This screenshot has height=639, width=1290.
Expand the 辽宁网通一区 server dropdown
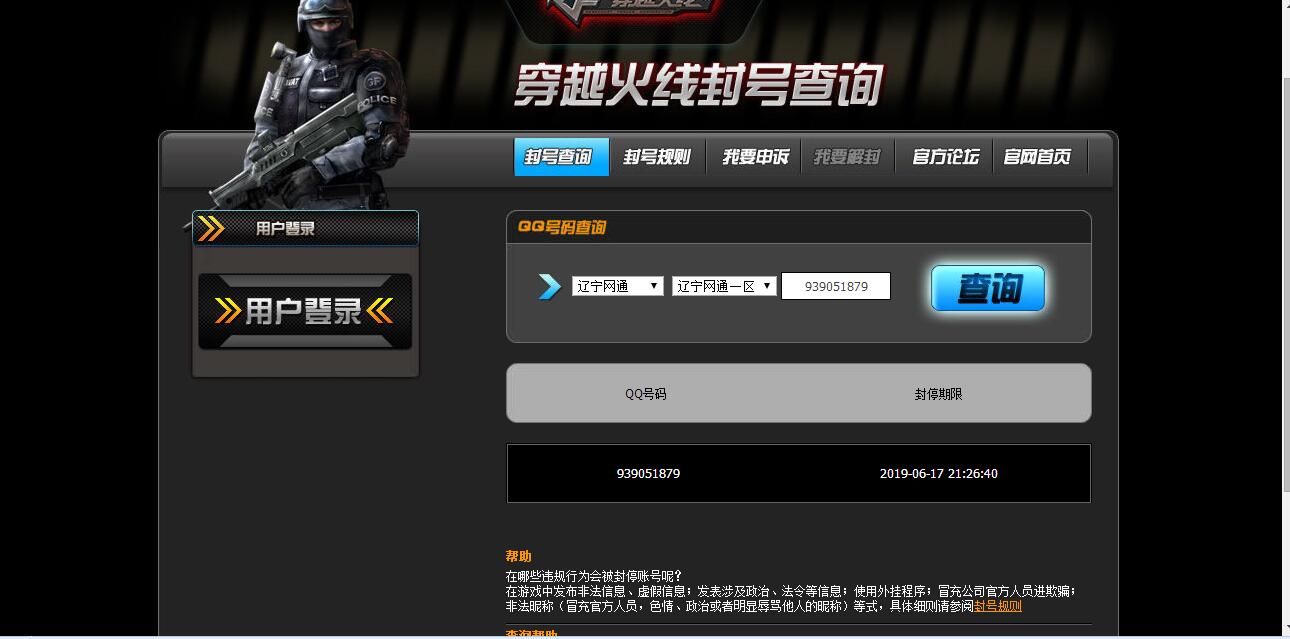[724, 286]
